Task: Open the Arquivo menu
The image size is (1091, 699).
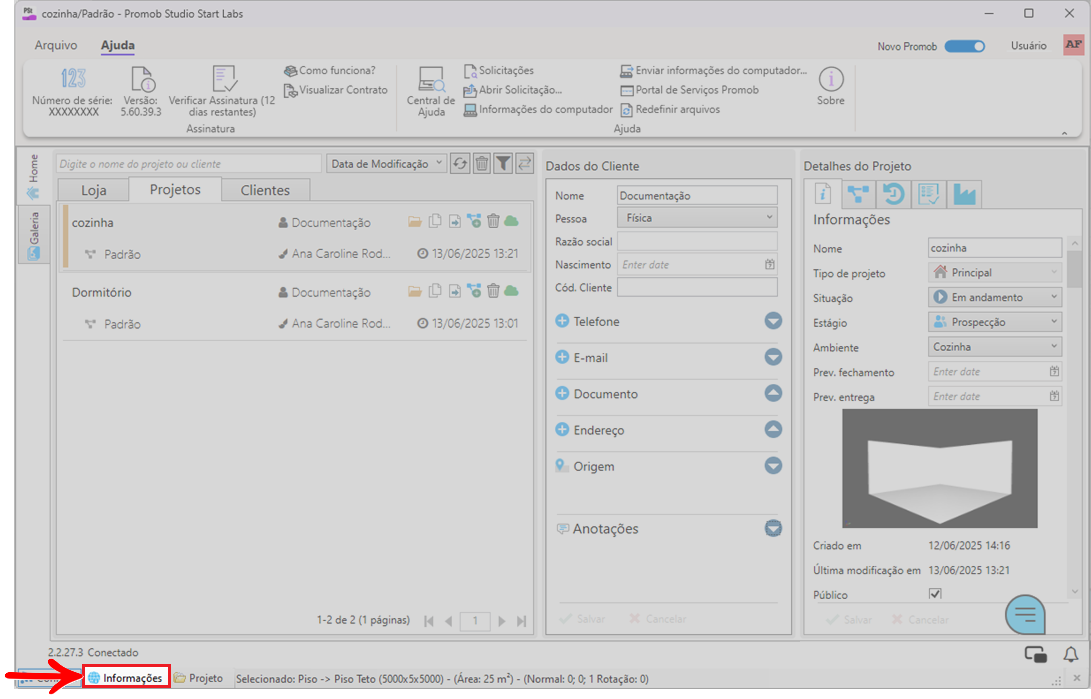Action: click(x=56, y=45)
